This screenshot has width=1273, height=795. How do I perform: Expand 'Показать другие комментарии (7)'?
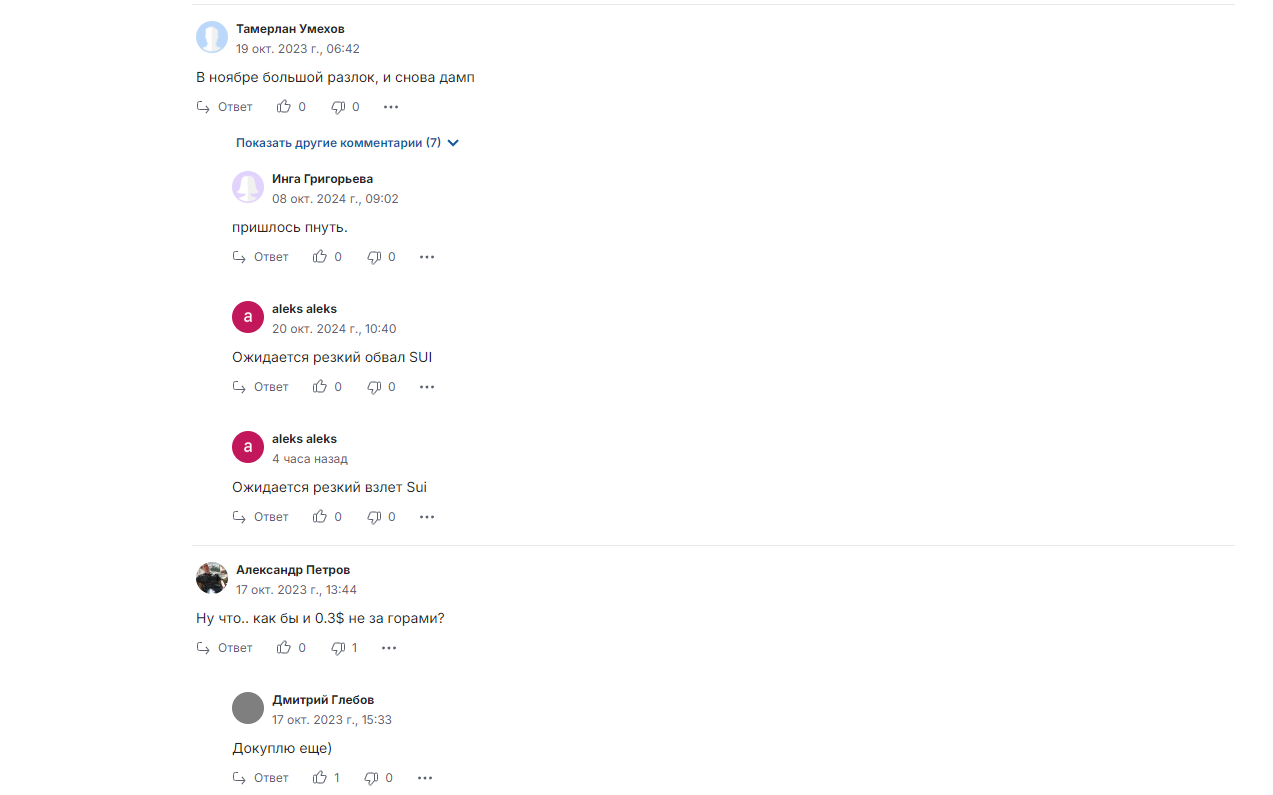point(347,143)
